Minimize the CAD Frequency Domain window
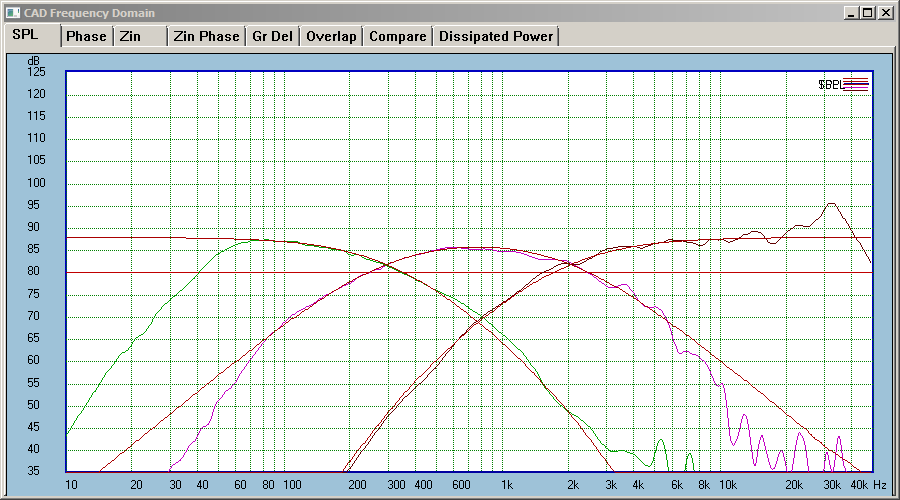The image size is (900, 500). (x=851, y=13)
